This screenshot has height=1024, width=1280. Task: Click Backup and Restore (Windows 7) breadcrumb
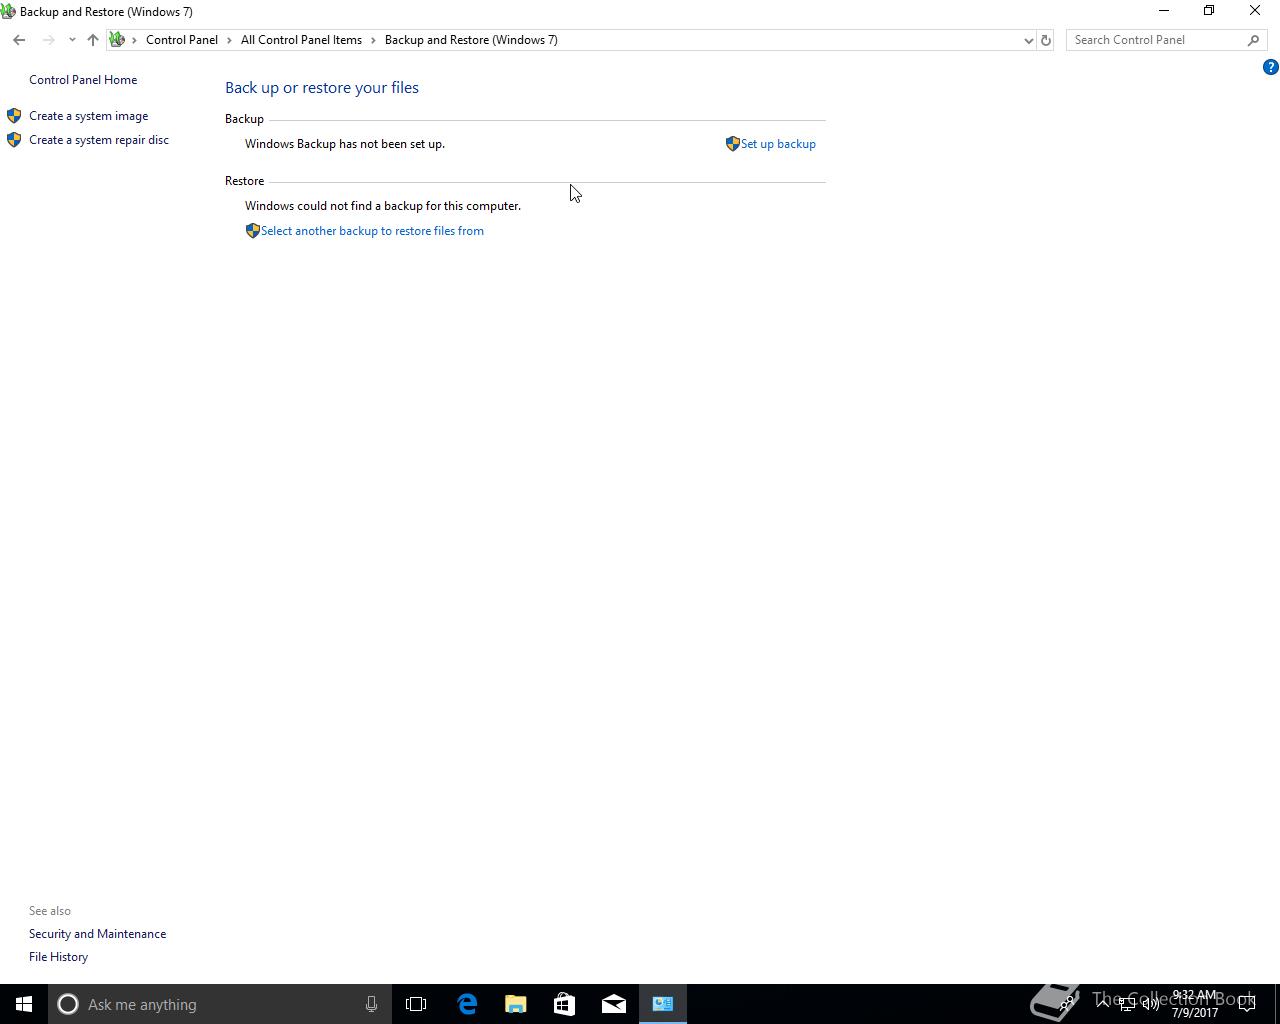471,40
